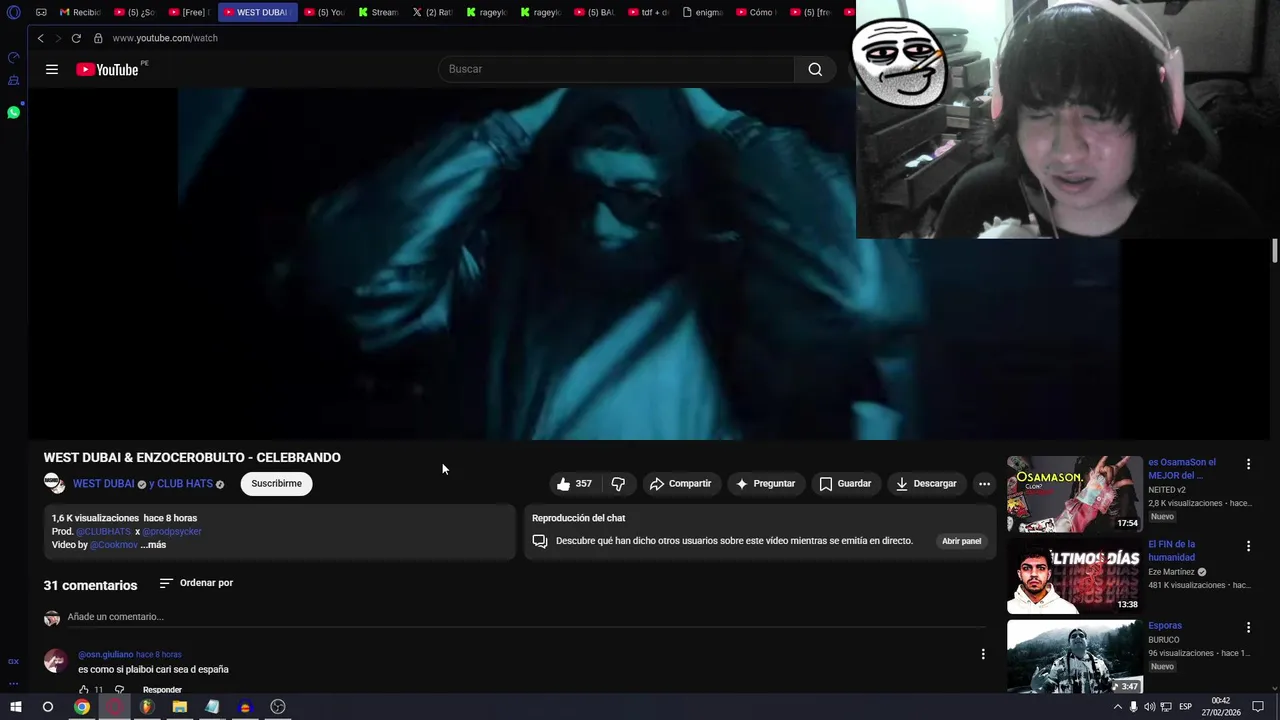
Task: Click the Suscribirme button
Action: [x=276, y=484]
